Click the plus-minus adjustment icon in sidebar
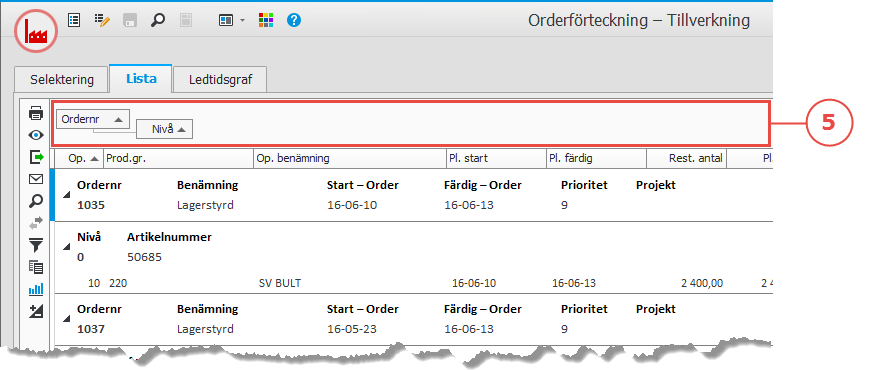870x370 pixels. (x=36, y=311)
